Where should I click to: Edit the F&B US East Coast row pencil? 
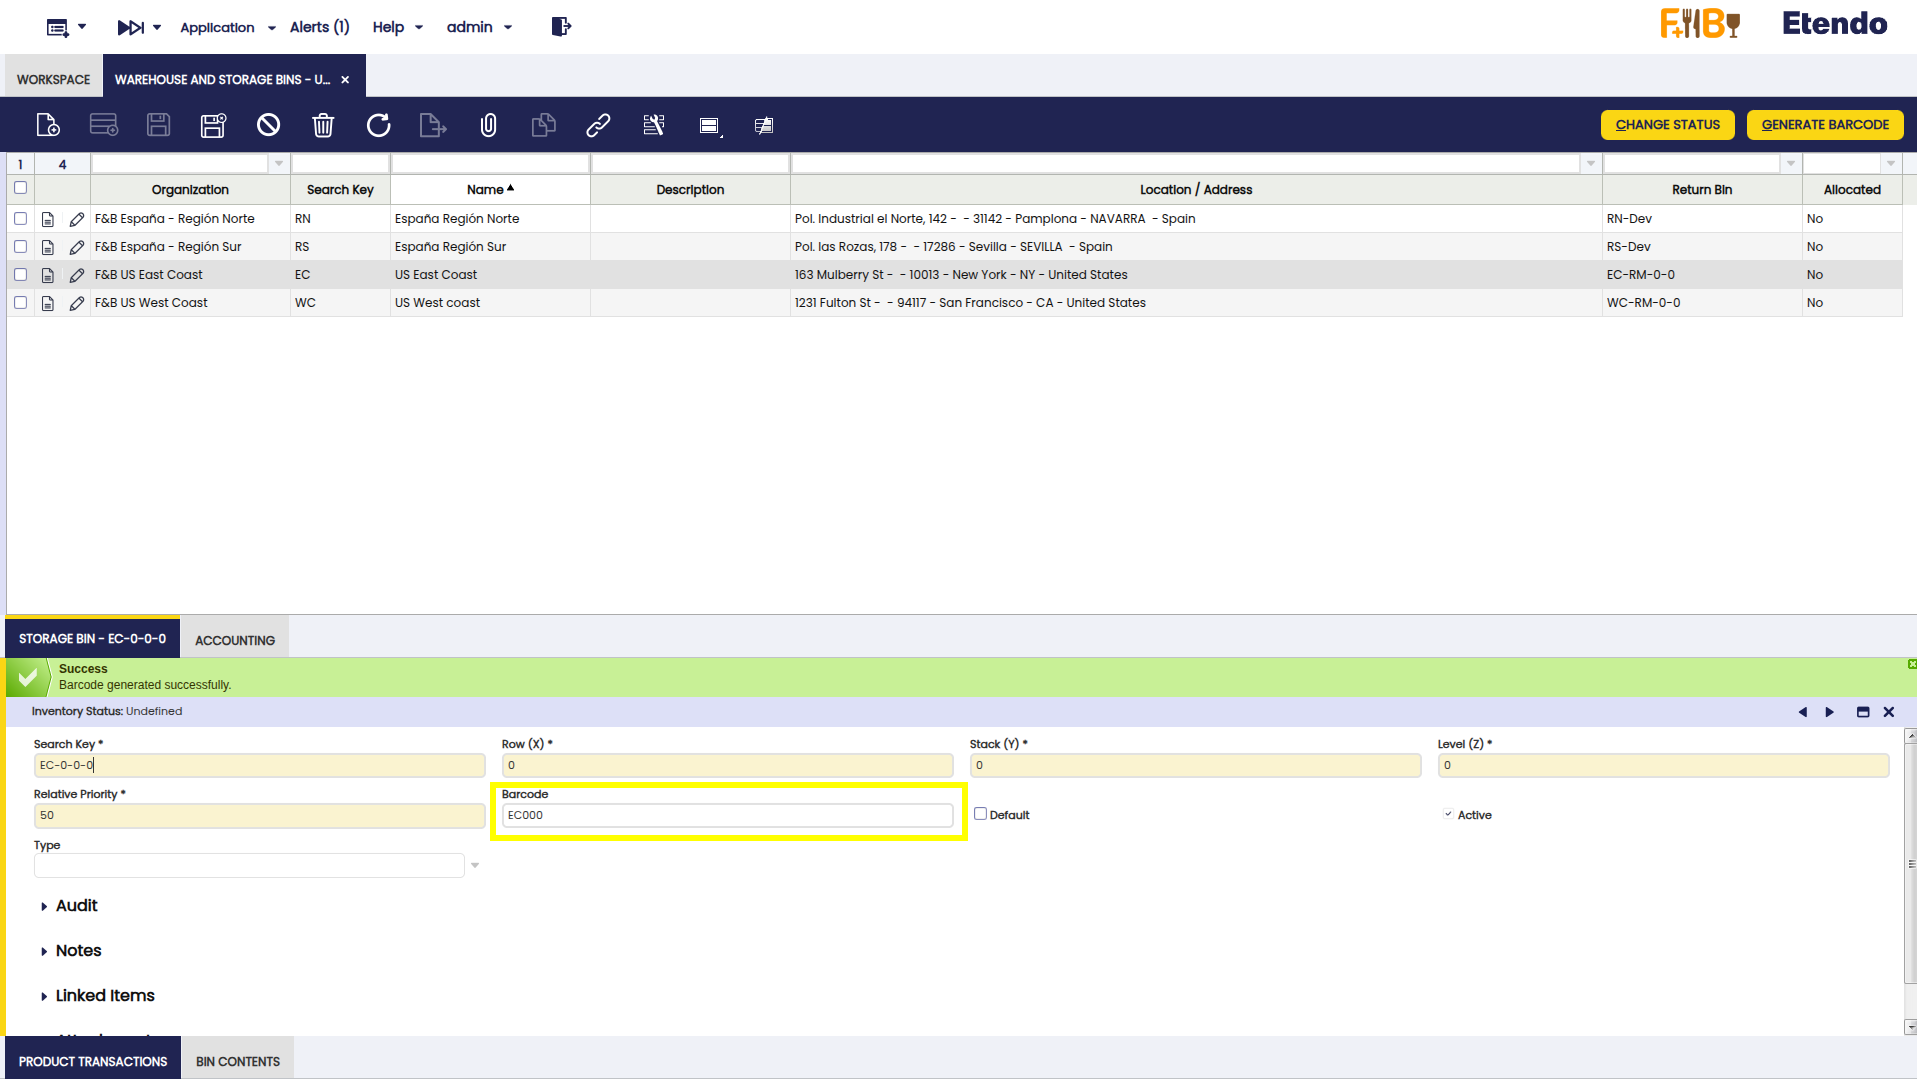[76, 275]
